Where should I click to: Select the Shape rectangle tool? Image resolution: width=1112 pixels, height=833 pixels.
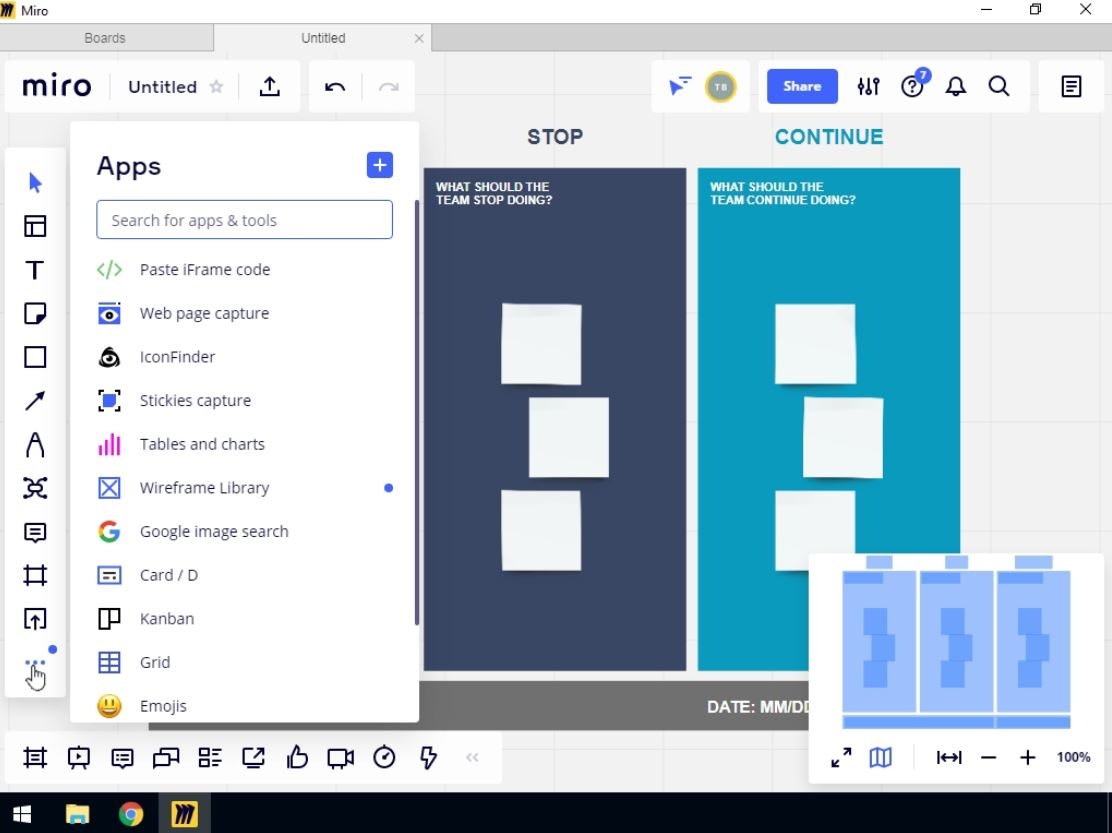(35, 357)
